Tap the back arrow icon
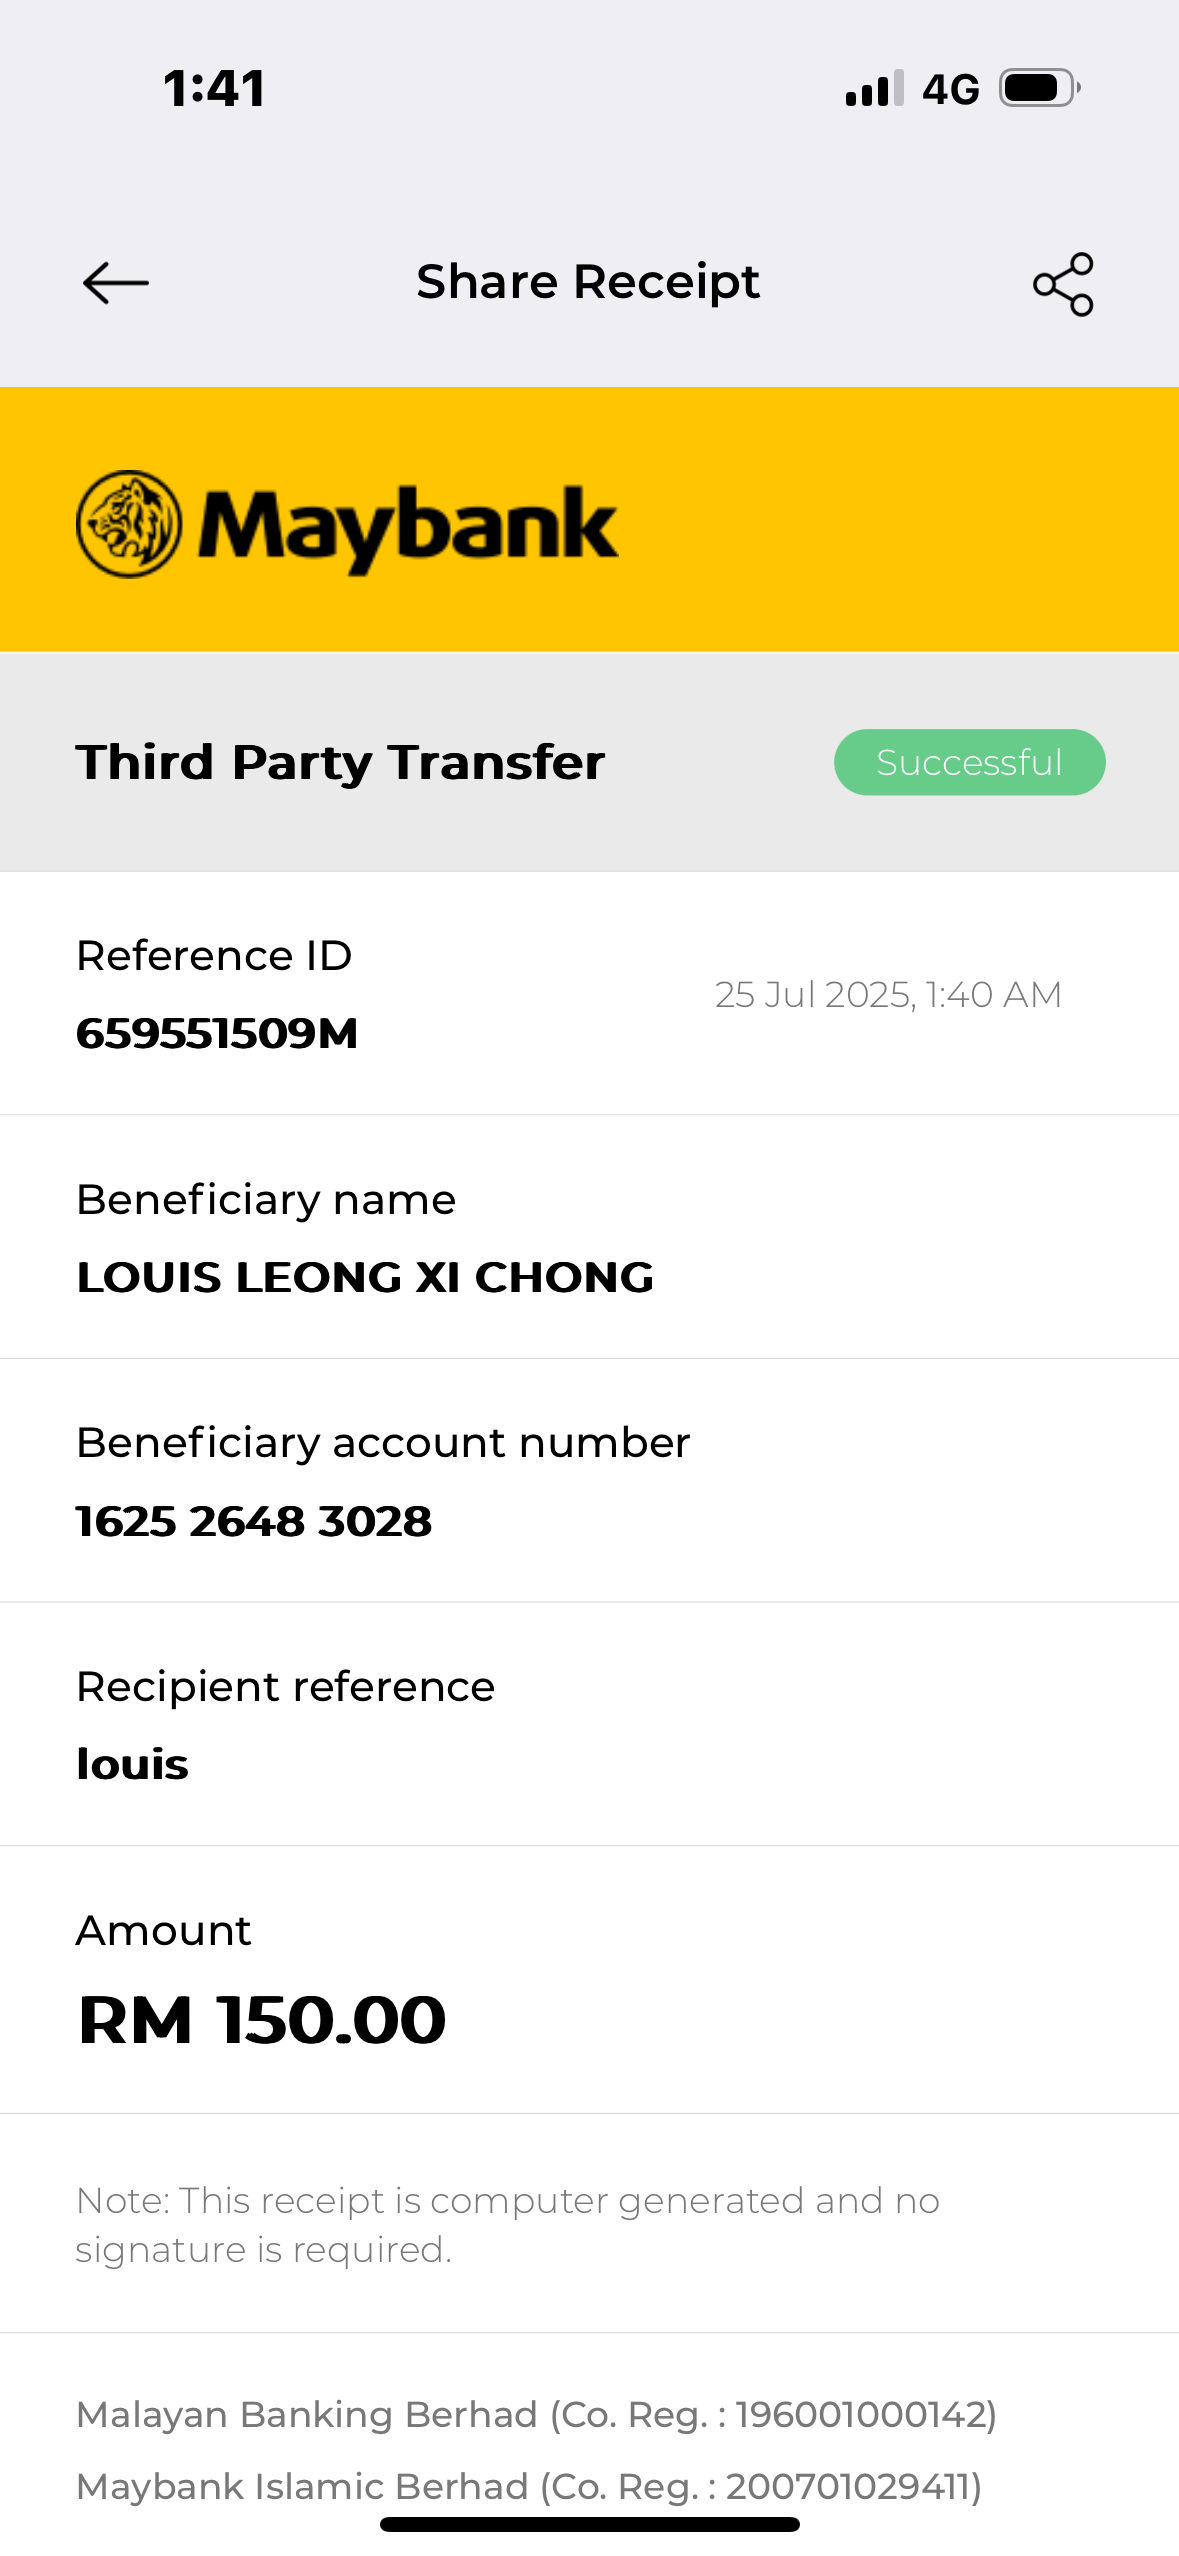1179x2556 pixels. pos(116,283)
